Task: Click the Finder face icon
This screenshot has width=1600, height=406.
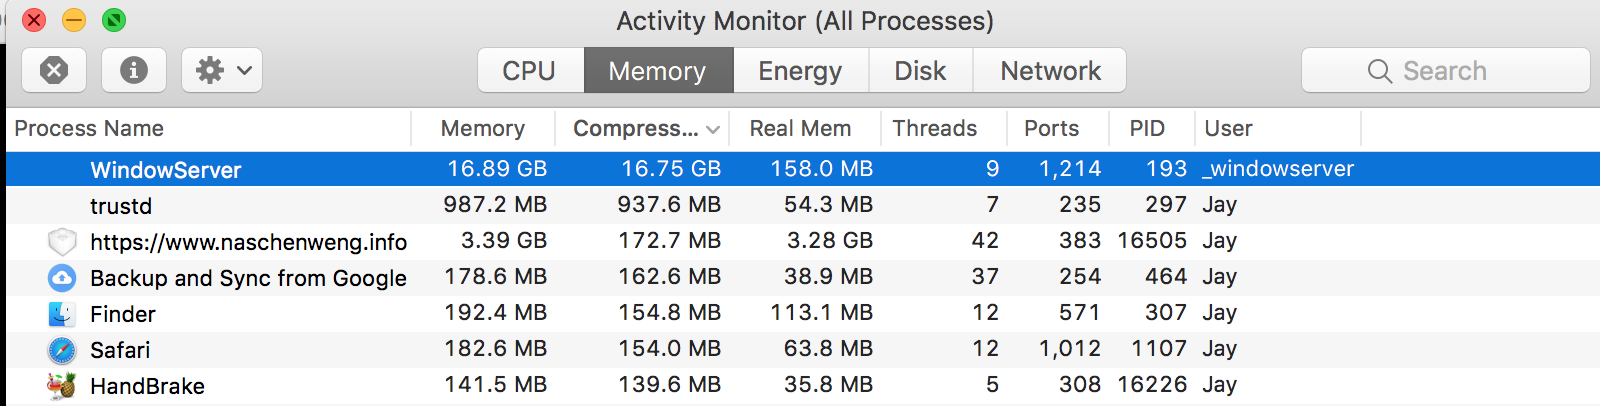Action: coord(62,314)
